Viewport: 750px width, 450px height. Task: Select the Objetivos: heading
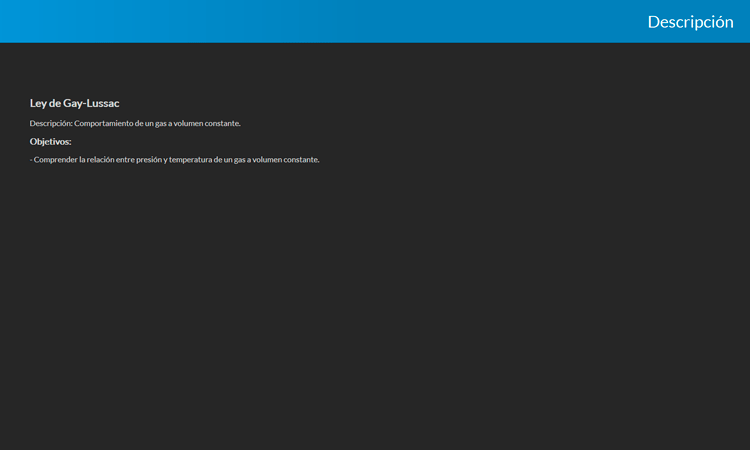pyautogui.click(x=50, y=142)
